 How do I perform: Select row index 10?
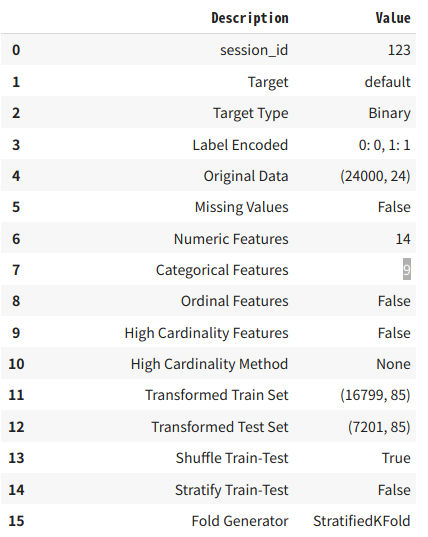click(16, 364)
